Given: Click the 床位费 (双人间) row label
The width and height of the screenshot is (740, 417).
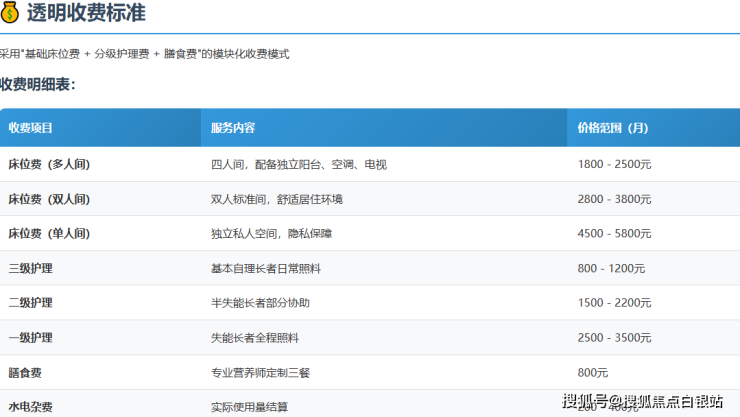Looking at the screenshot, I should [49, 199].
